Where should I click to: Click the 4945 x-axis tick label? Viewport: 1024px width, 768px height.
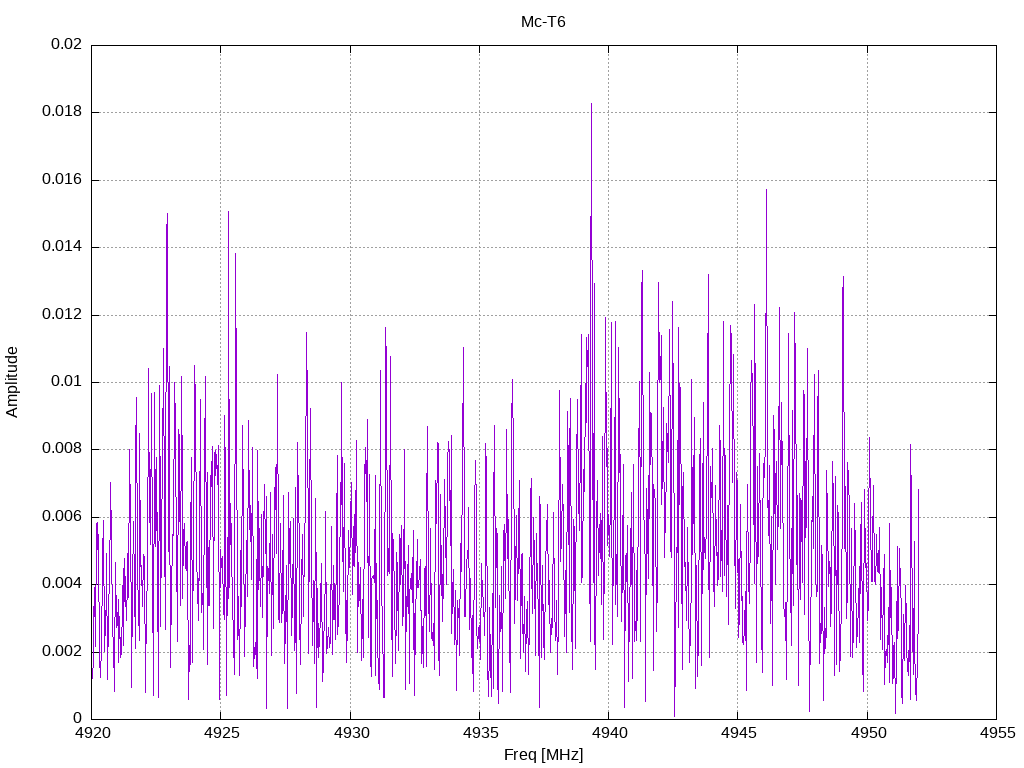[x=739, y=733]
